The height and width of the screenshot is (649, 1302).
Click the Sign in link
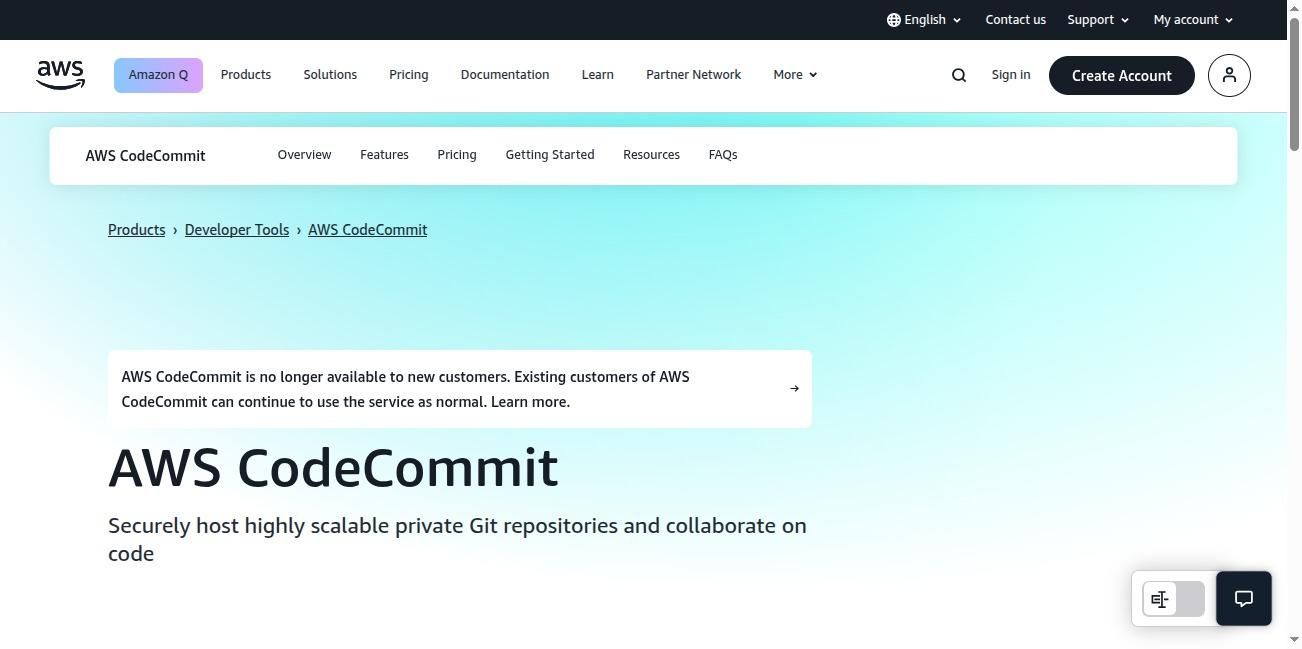point(1011,75)
